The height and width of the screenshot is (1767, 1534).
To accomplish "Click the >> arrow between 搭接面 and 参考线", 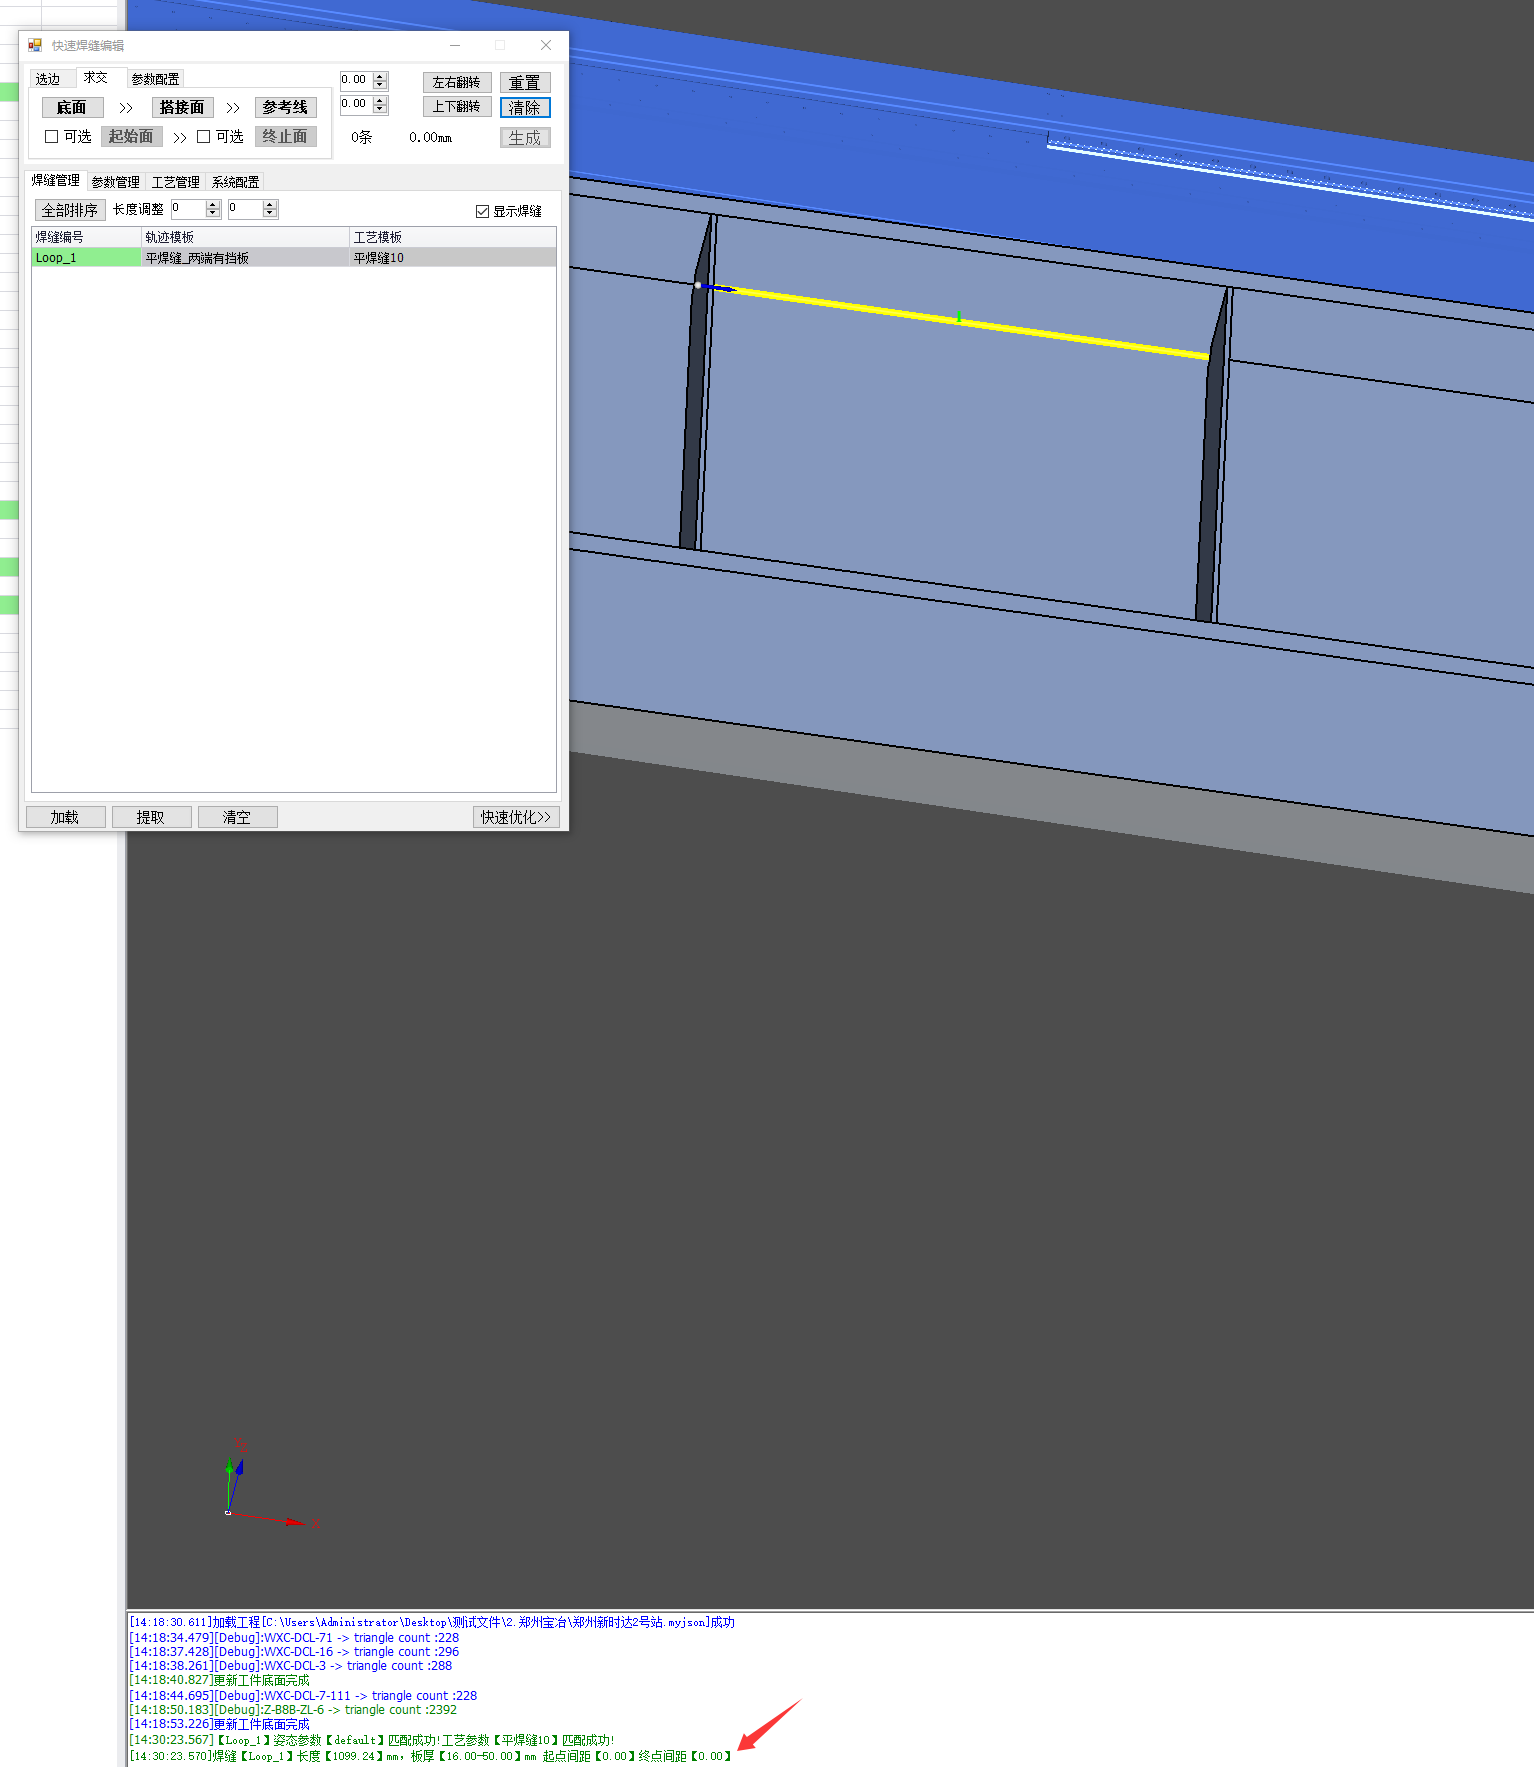I will (x=233, y=108).
